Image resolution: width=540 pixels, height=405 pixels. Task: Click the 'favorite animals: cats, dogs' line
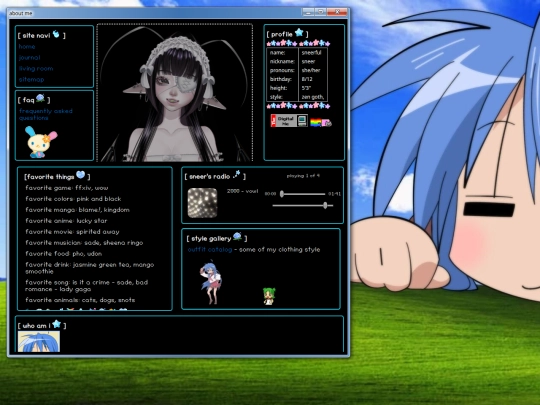pos(80,300)
